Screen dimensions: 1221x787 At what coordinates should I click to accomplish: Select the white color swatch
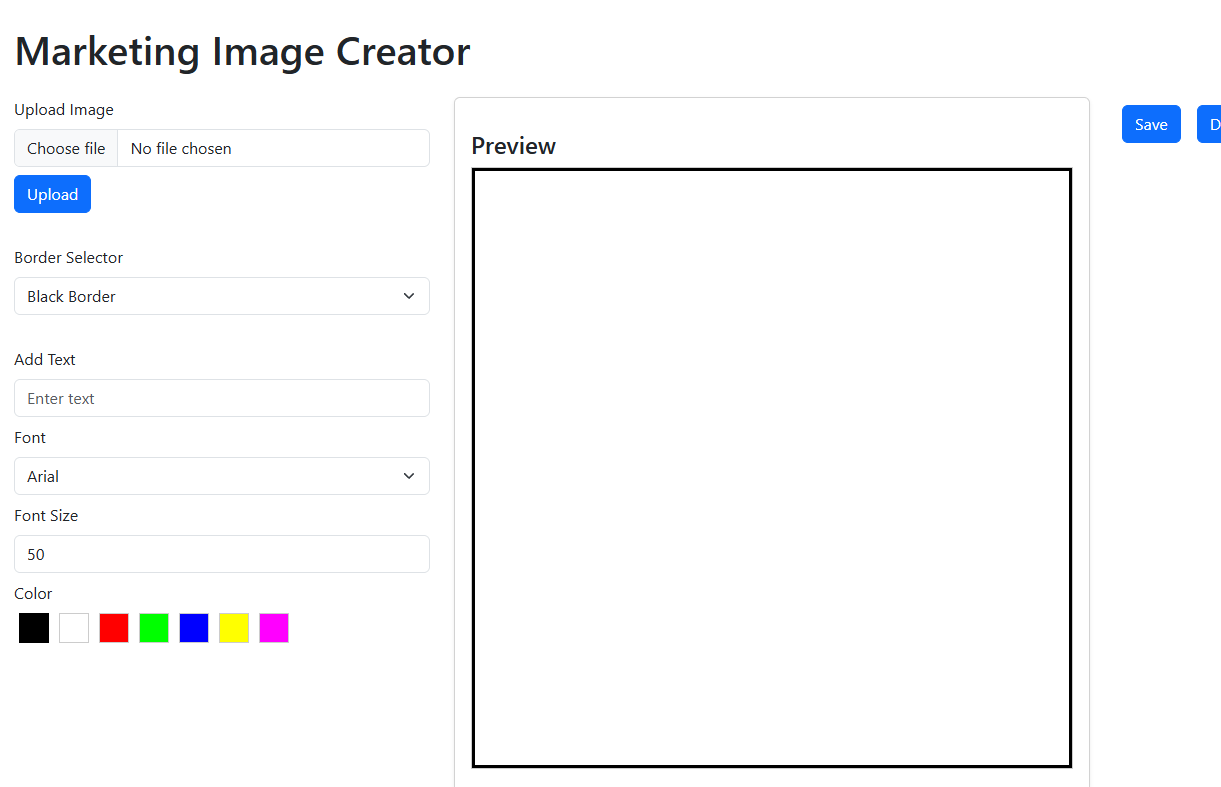point(73,628)
